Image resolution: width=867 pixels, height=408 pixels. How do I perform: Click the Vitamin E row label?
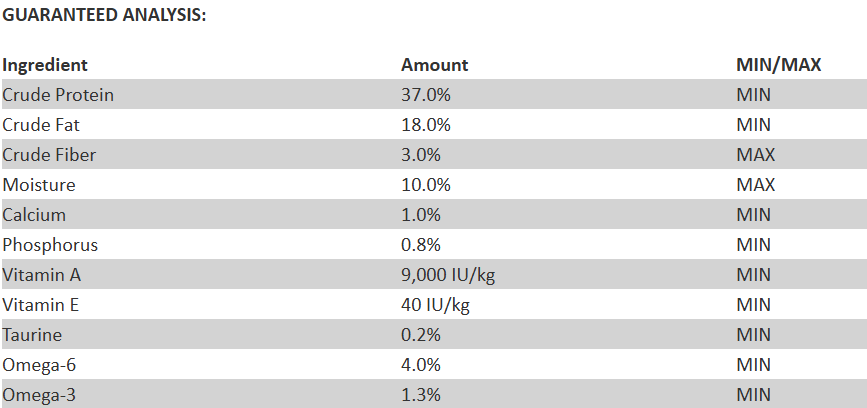pyautogui.click(x=43, y=305)
